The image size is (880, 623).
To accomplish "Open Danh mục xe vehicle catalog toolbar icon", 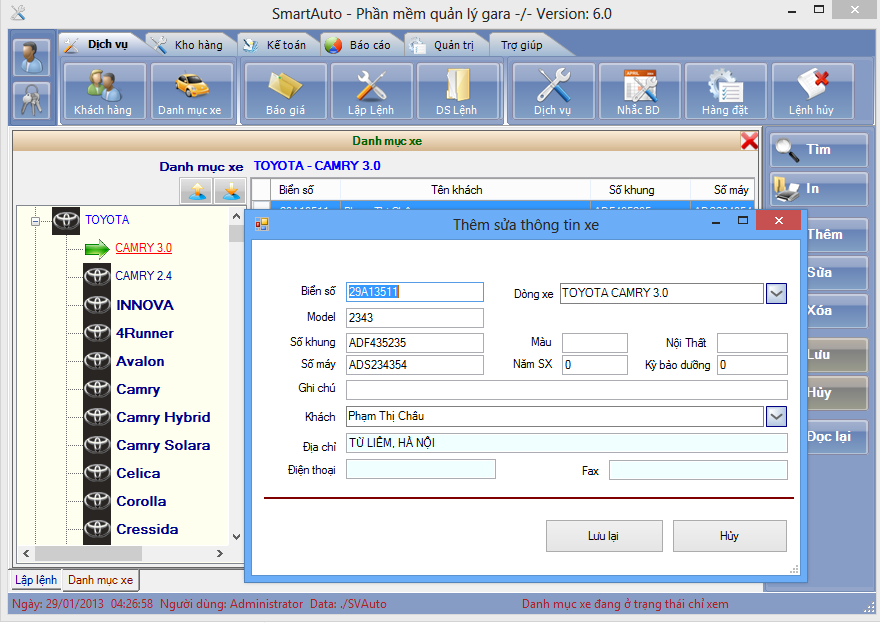I will pyautogui.click(x=191, y=91).
